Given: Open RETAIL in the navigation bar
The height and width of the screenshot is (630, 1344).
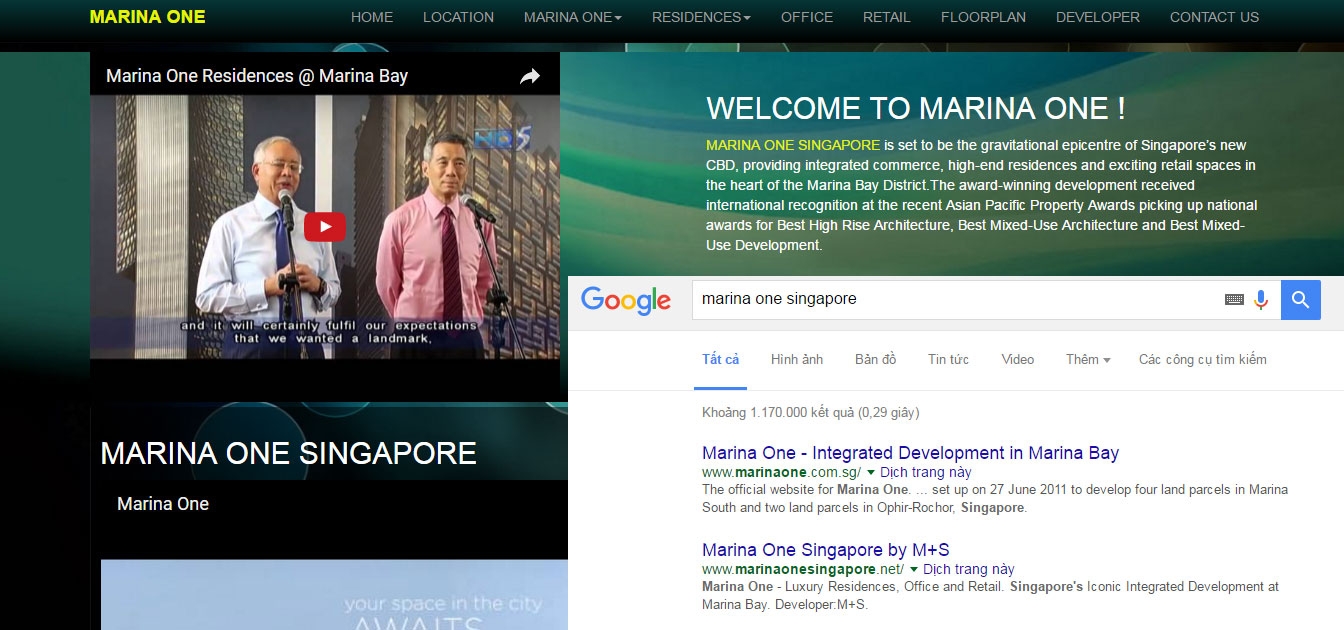Looking at the screenshot, I should [887, 17].
